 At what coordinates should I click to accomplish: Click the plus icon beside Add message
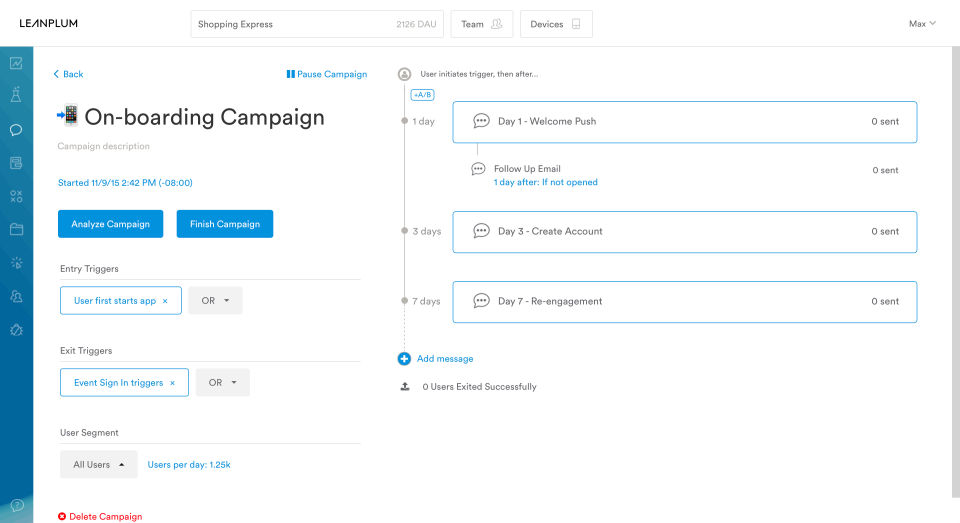click(404, 359)
